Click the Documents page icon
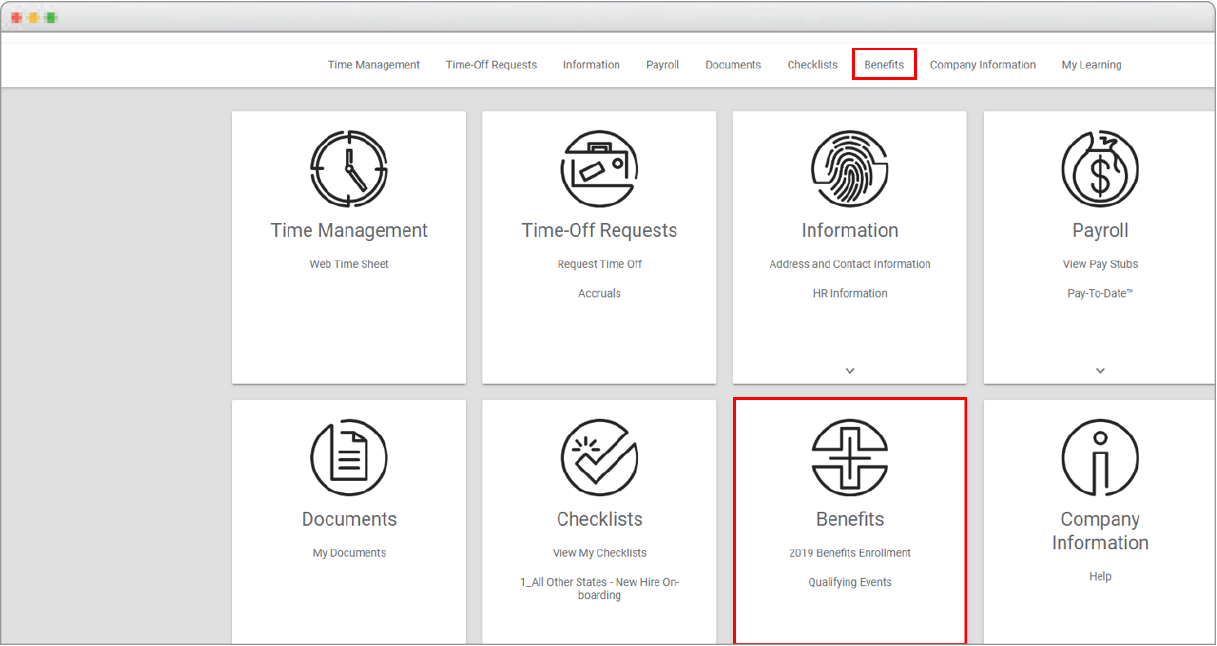Image resolution: width=1217 pixels, height=646 pixels. tap(348, 458)
